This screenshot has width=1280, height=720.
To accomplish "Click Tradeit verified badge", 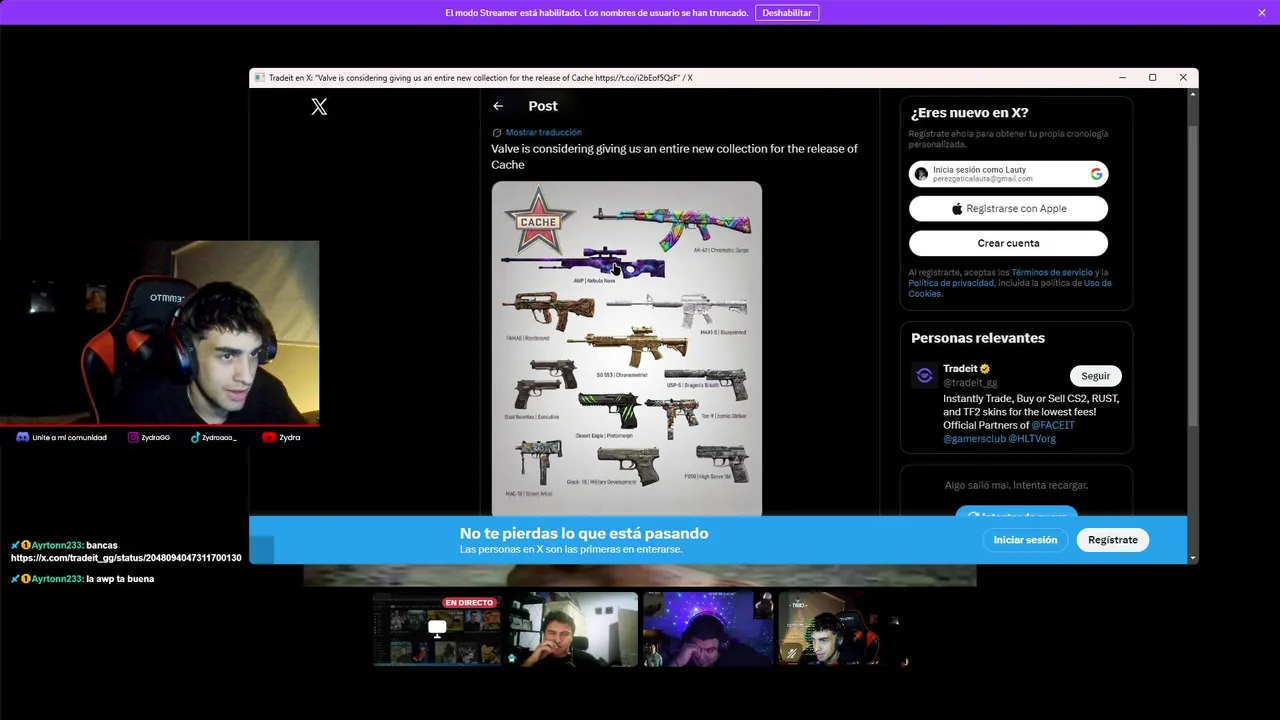I will [985, 369].
